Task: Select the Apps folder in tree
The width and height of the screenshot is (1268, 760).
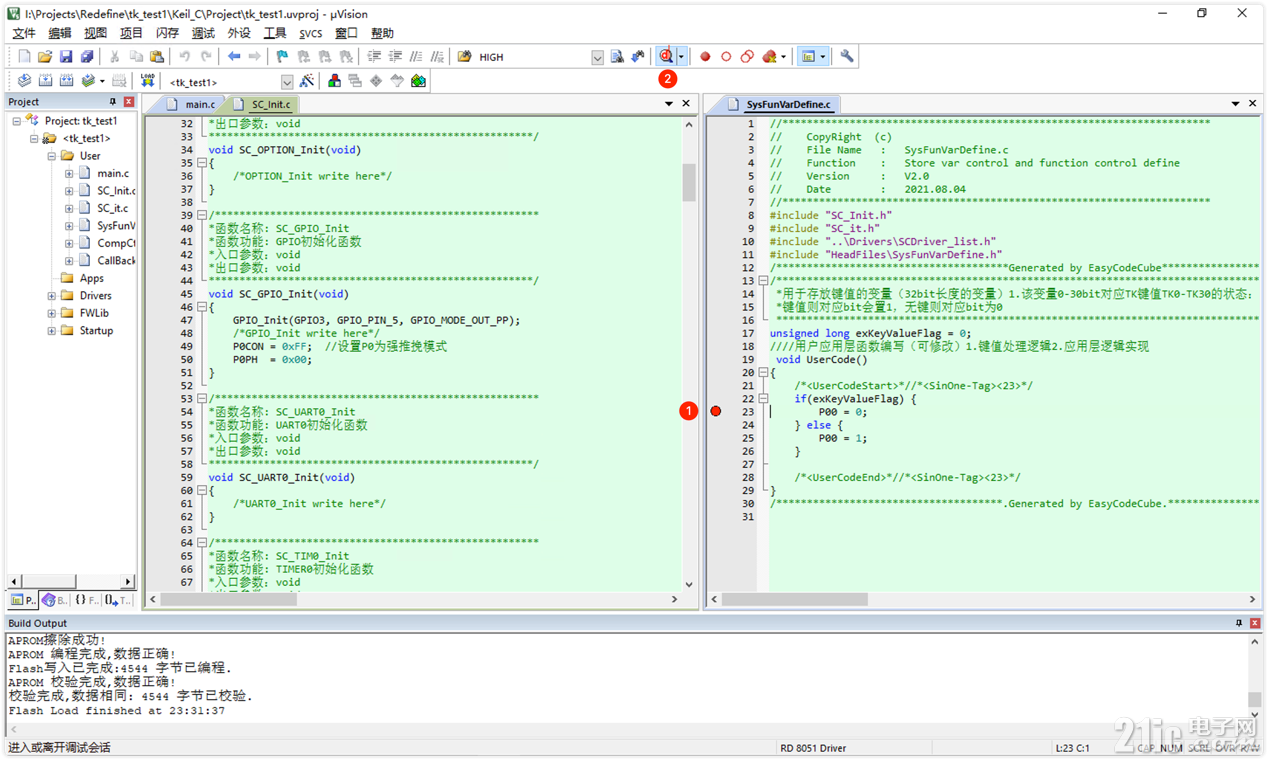Action: pos(92,278)
